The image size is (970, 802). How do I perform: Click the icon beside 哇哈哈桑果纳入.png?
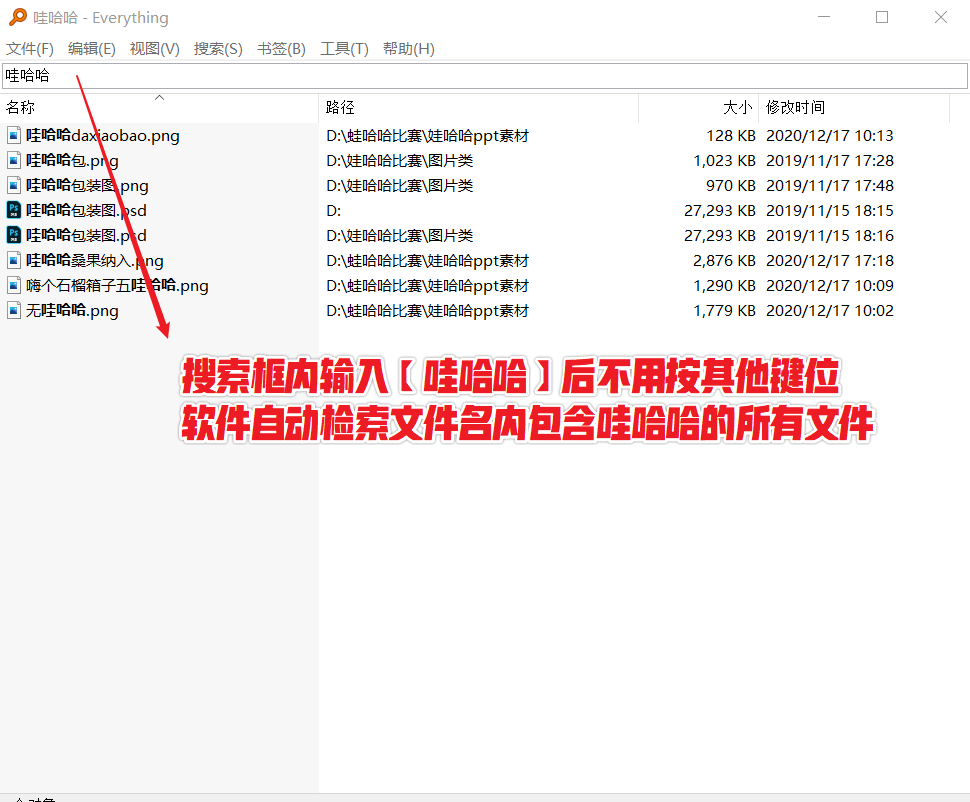[x=12, y=260]
